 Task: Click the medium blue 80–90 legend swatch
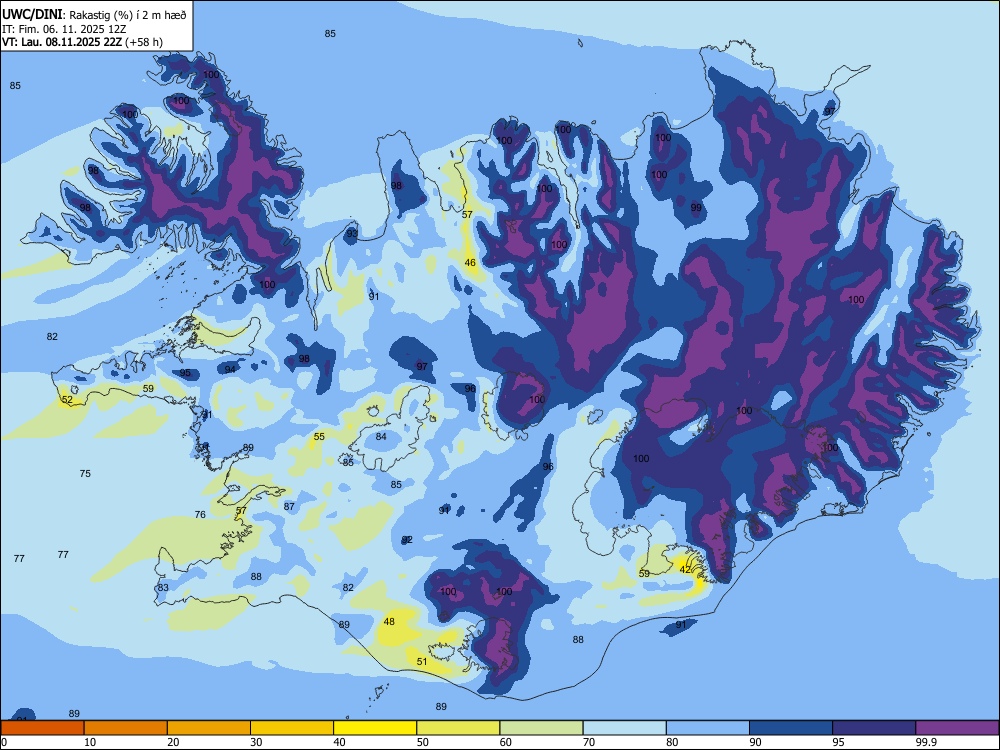(x=708, y=728)
